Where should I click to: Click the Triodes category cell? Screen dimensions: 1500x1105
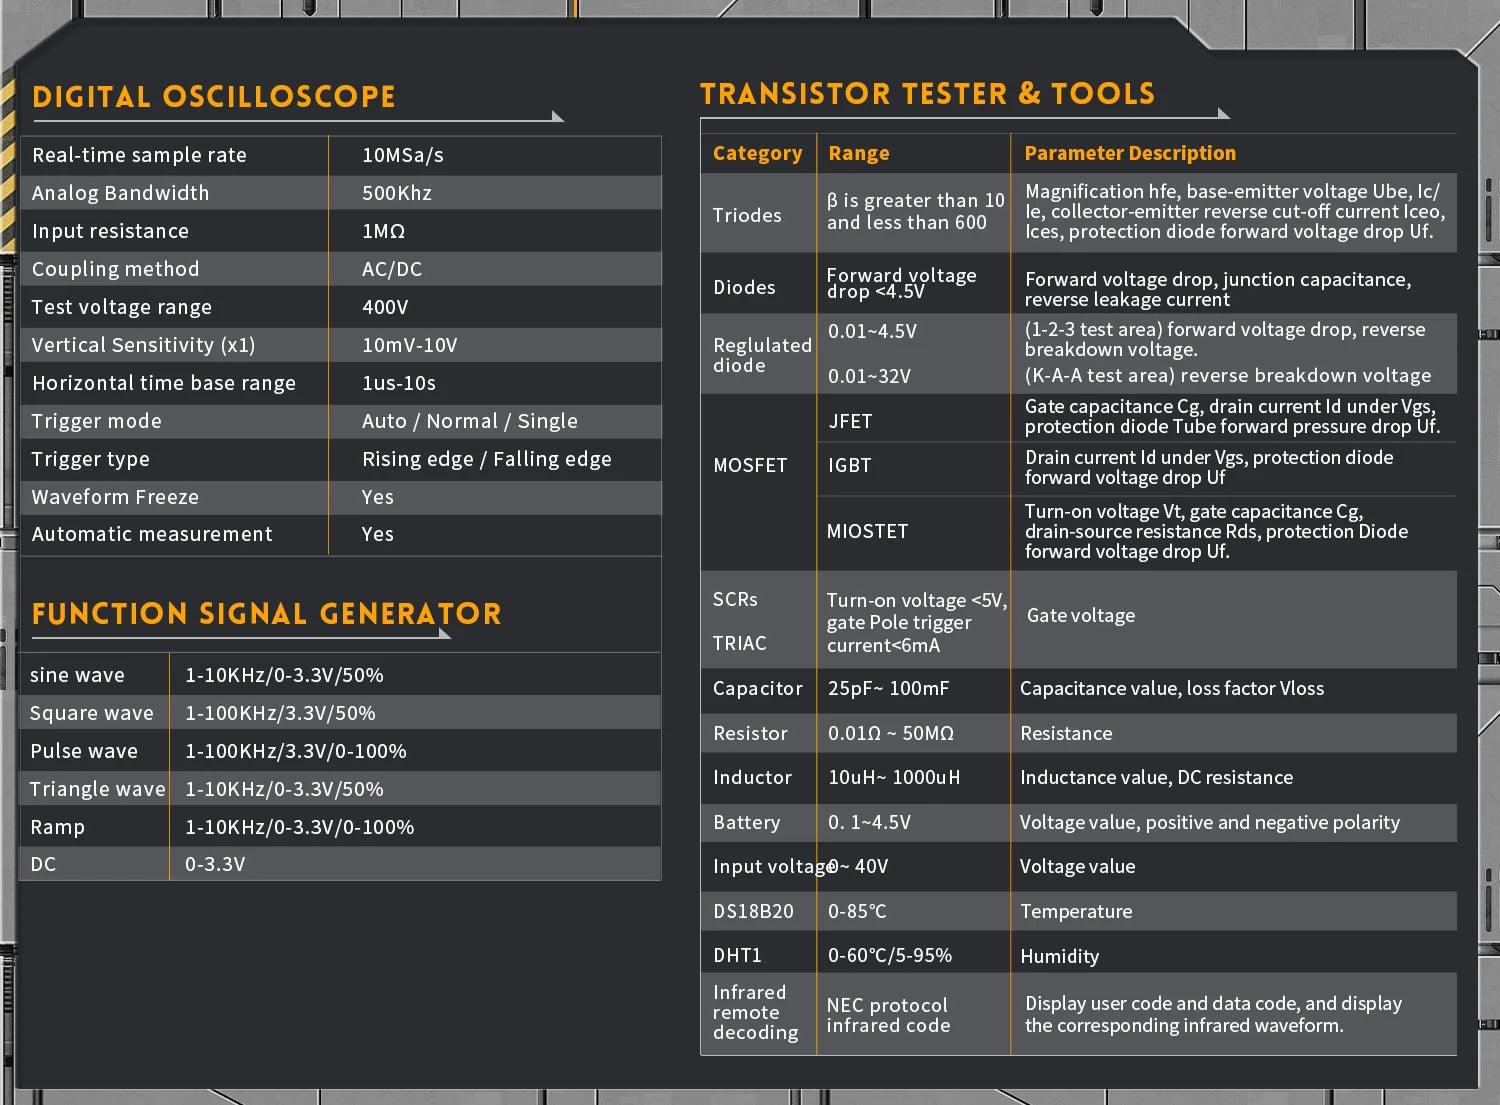747,215
